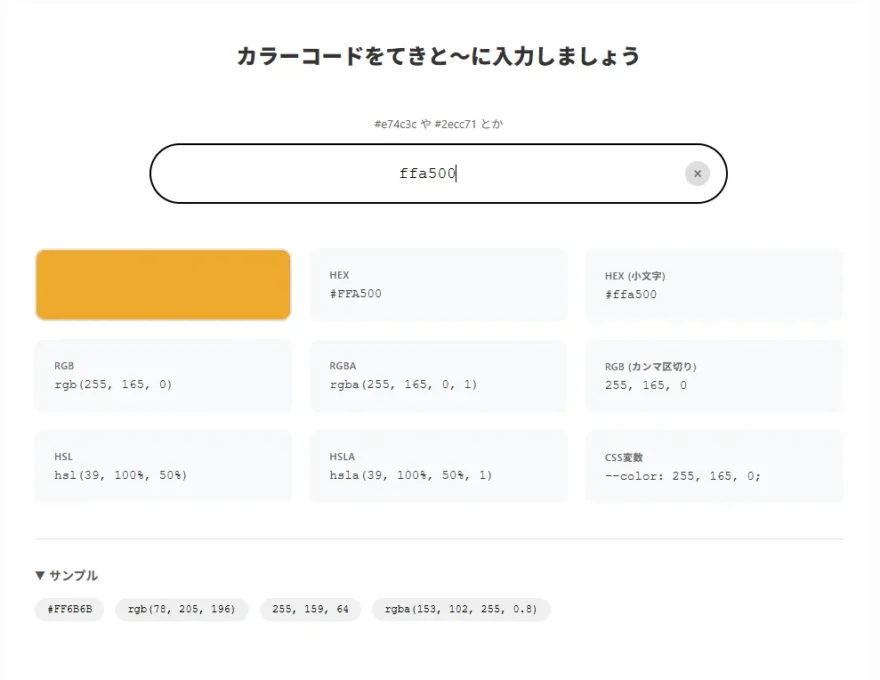Copy the HSL hsl(39, 100%, 50%) card
880x680 pixels.
coord(163,466)
